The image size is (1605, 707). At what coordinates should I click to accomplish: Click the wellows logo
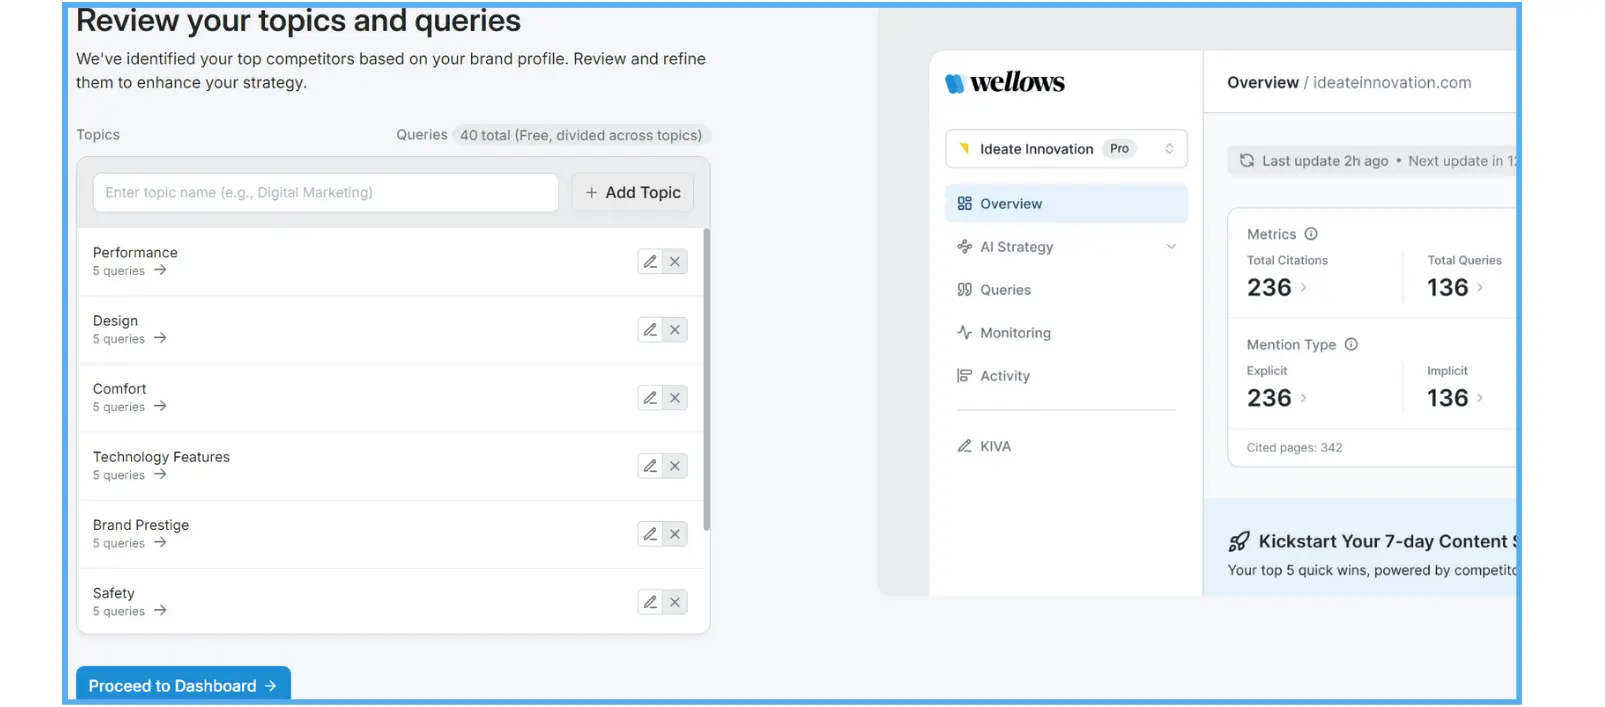(1005, 83)
